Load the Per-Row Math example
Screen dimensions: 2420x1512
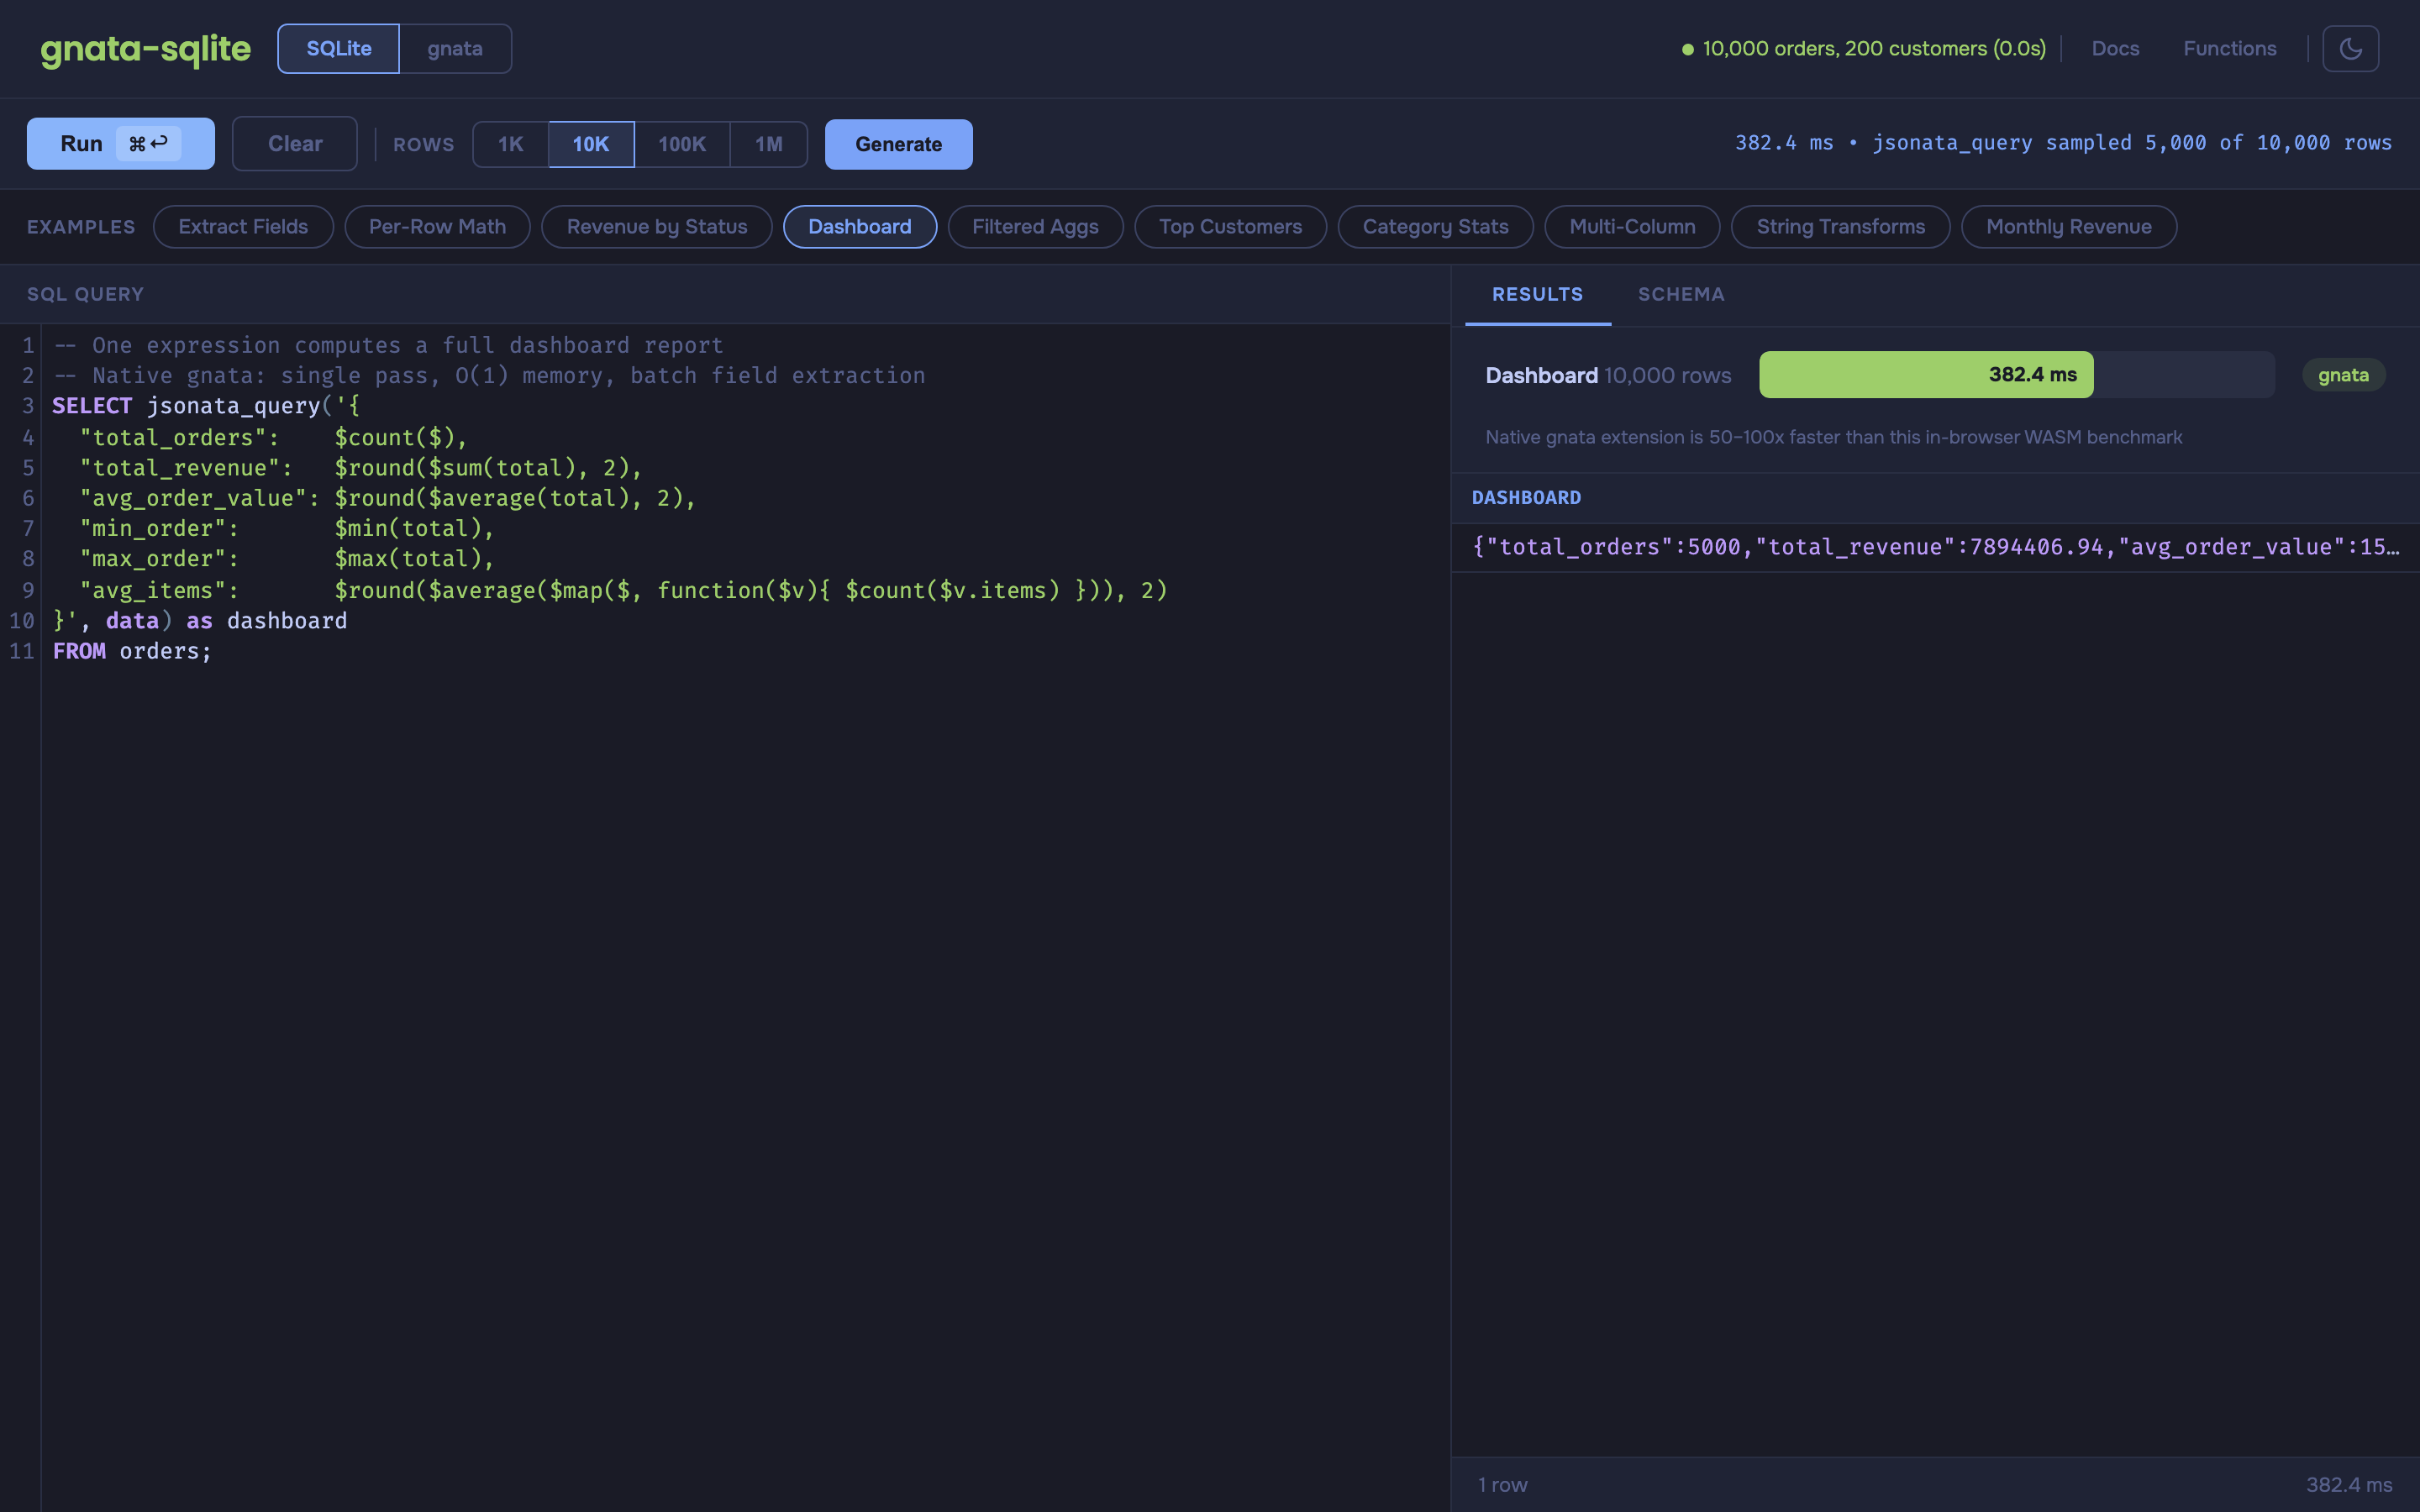tap(437, 226)
